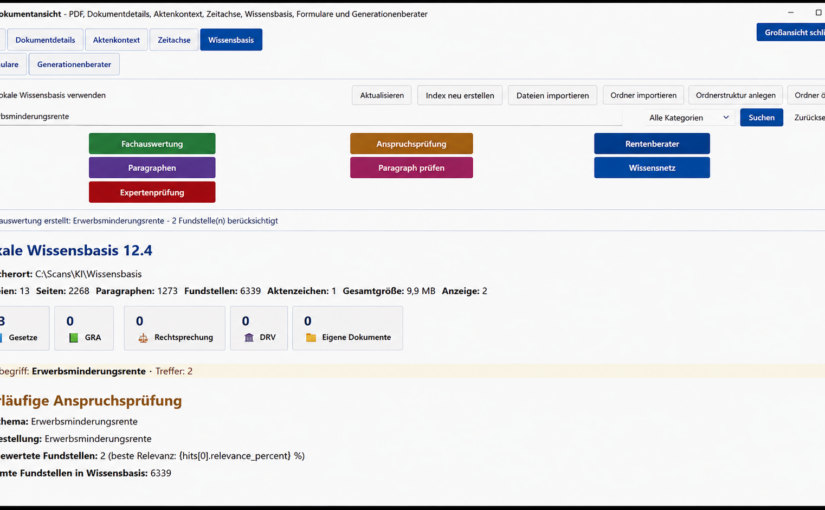This screenshot has width=825, height=510.
Task: Click the Seiten: 2268 statistic
Action: [x=63, y=291]
